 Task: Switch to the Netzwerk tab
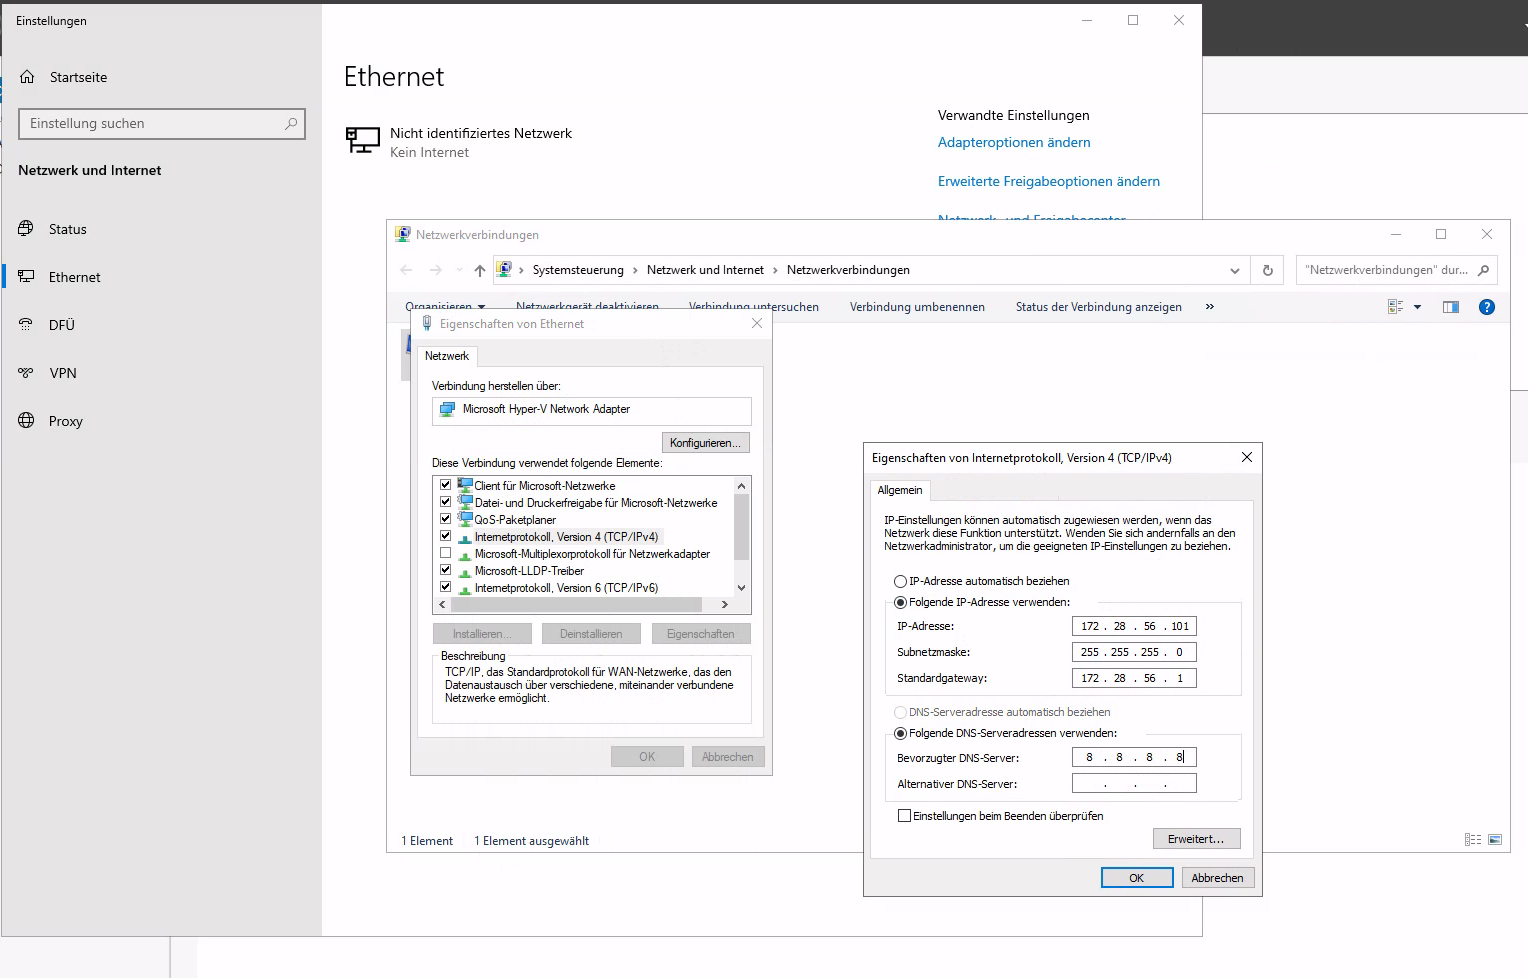pyautogui.click(x=447, y=356)
